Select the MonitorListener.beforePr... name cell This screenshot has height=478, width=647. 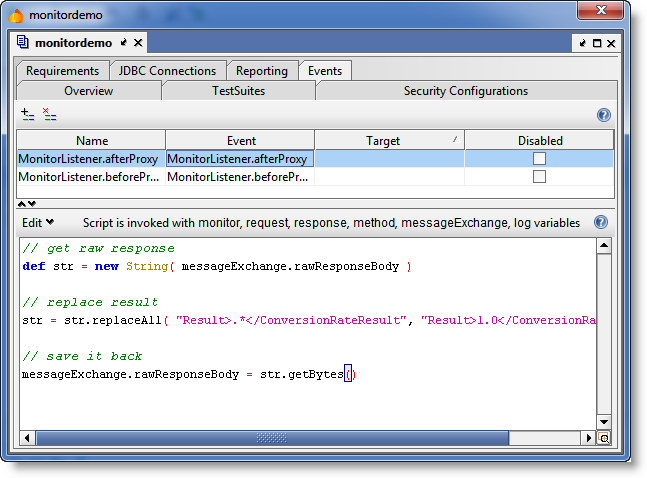pyautogui.click(x=91, y=177)
